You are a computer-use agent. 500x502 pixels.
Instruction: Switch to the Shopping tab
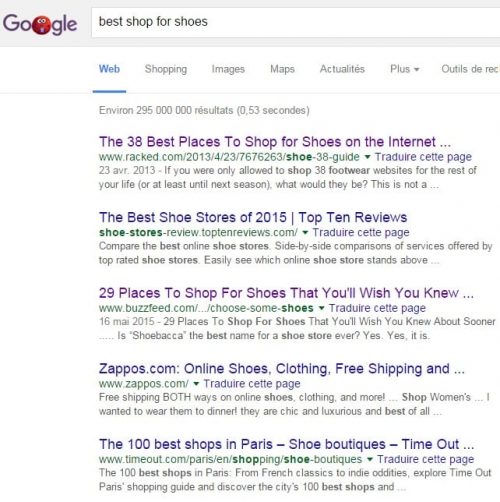166,69
